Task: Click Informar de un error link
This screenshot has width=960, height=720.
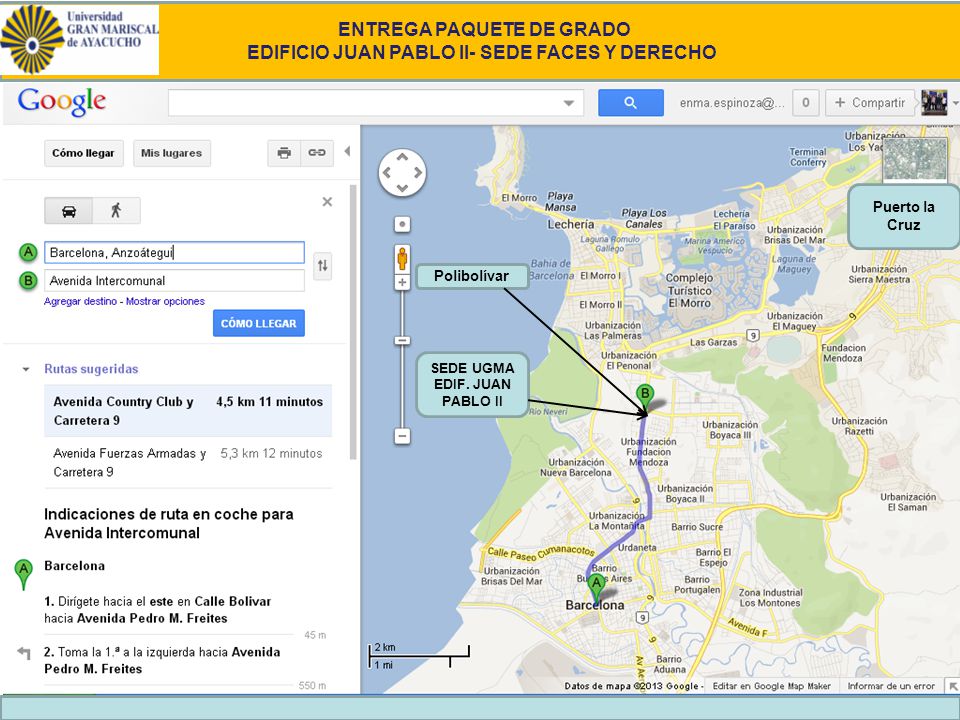Action: [x=891, y=686]
